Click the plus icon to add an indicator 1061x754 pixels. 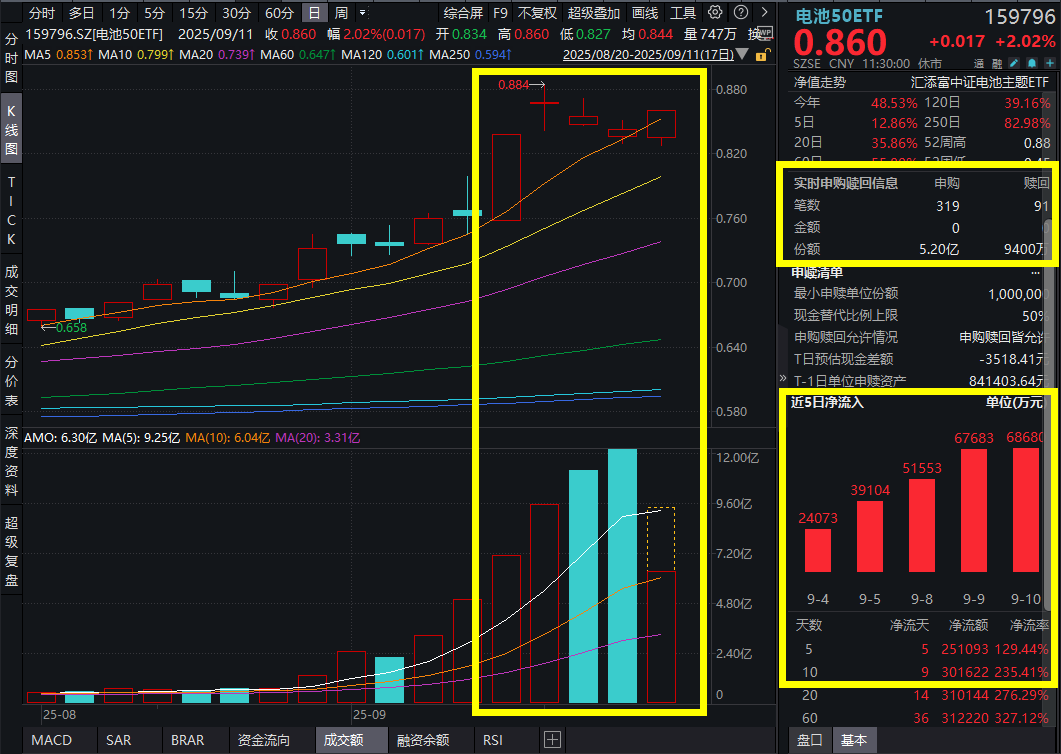click(x=551, y=740)
